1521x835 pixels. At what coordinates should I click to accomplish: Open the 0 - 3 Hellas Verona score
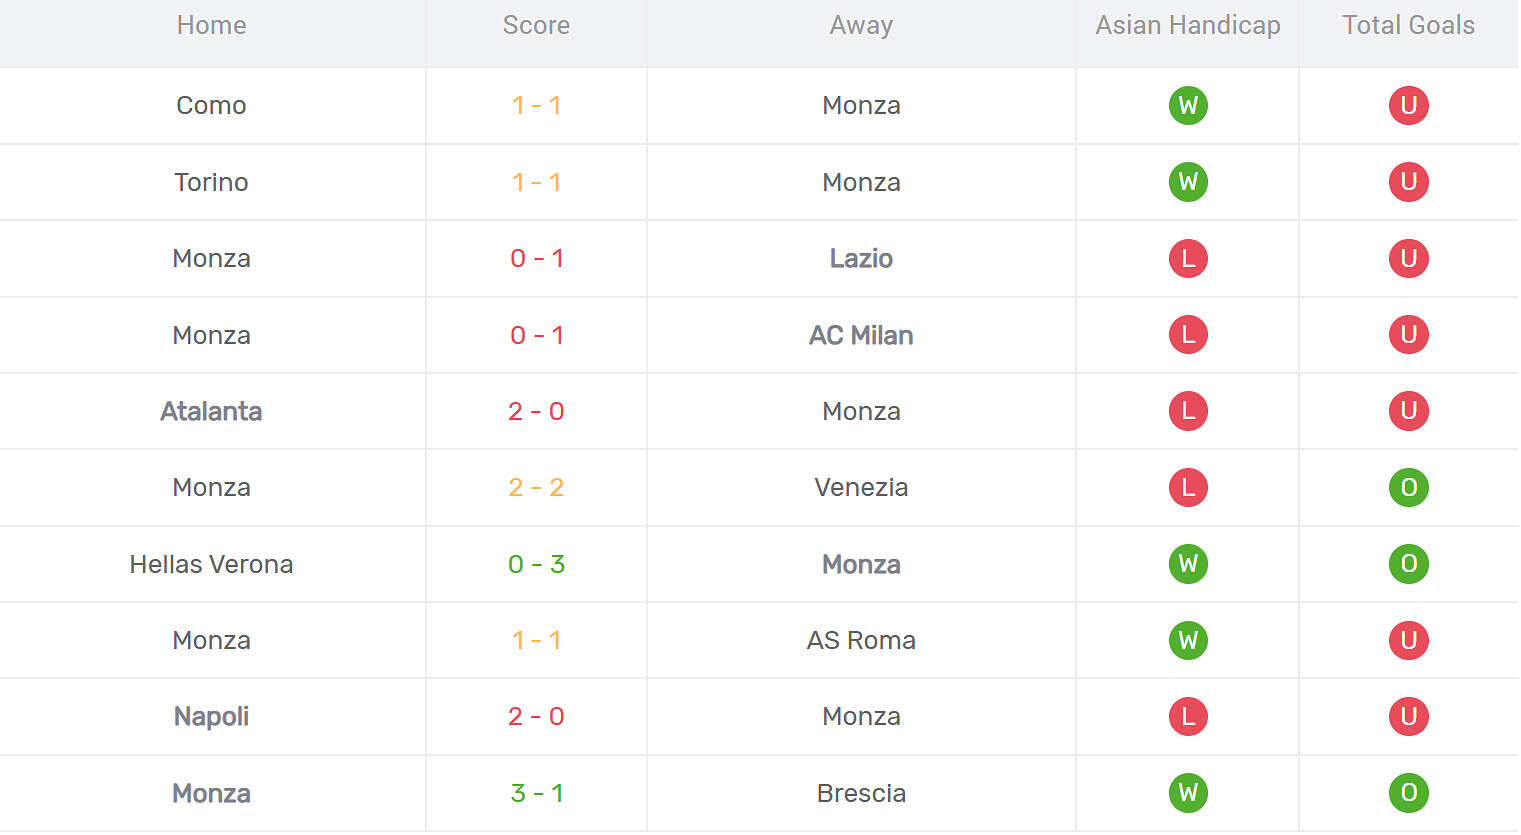click(x=536, y=564)
